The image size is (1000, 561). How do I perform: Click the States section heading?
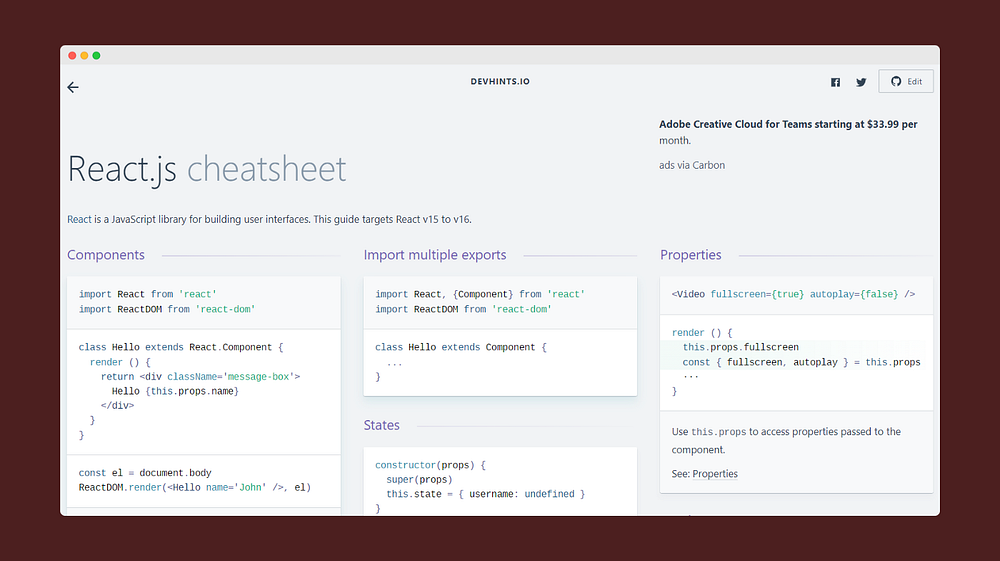click(x=382, y=425)
